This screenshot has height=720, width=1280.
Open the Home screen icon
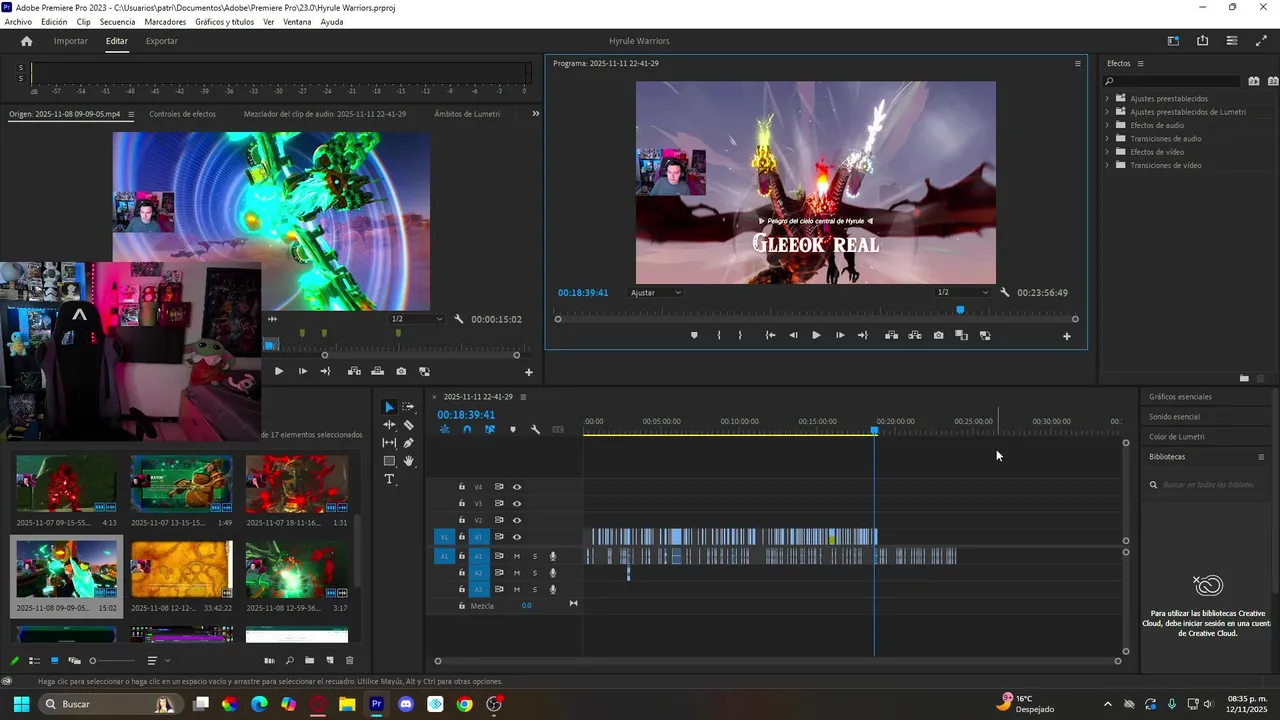tap(27, 41)
